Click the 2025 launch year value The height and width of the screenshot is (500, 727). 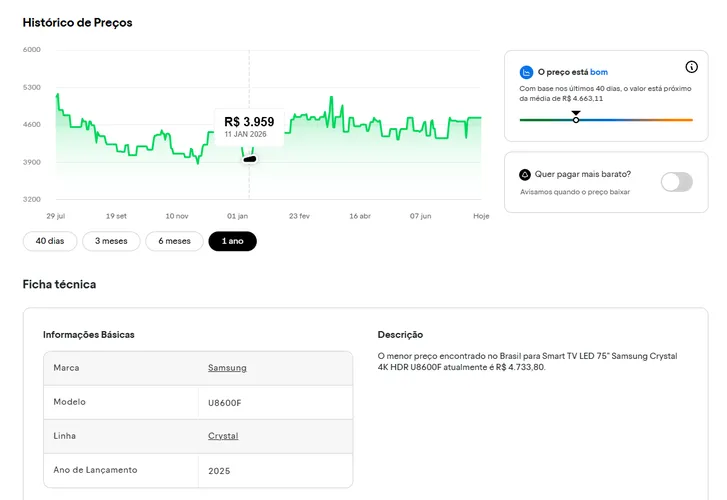click(219, 471)
